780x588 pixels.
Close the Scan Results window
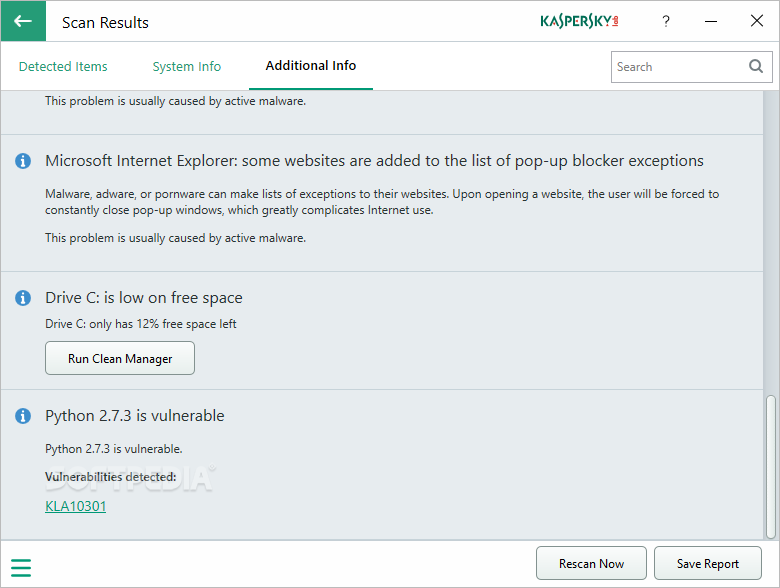(757, 21)
